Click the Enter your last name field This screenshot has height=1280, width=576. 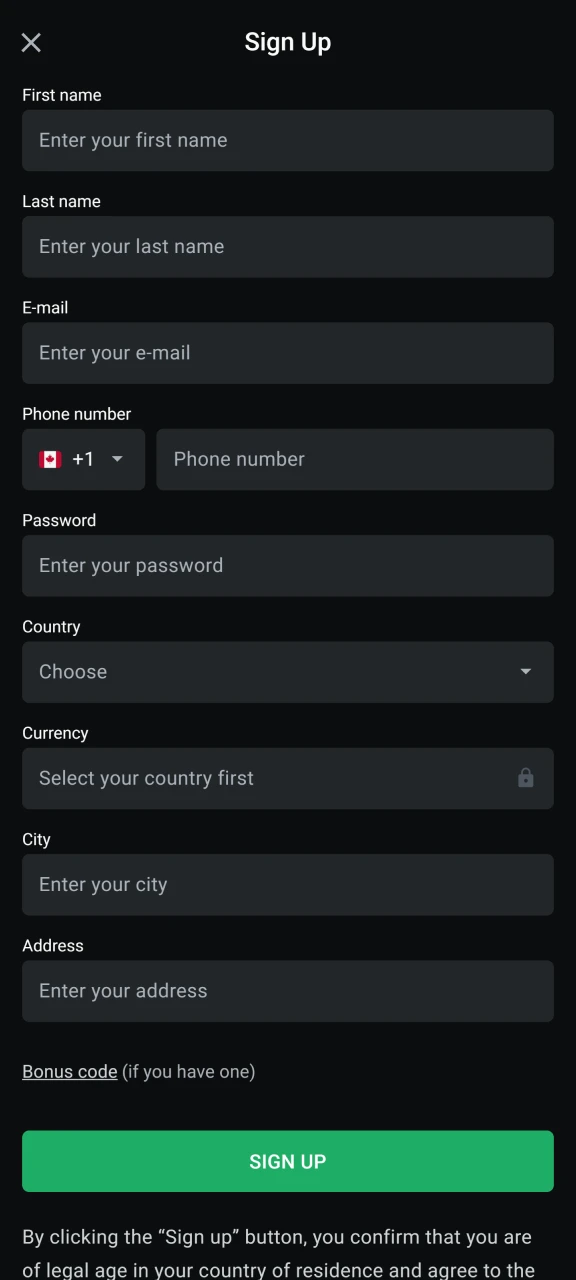288,247
